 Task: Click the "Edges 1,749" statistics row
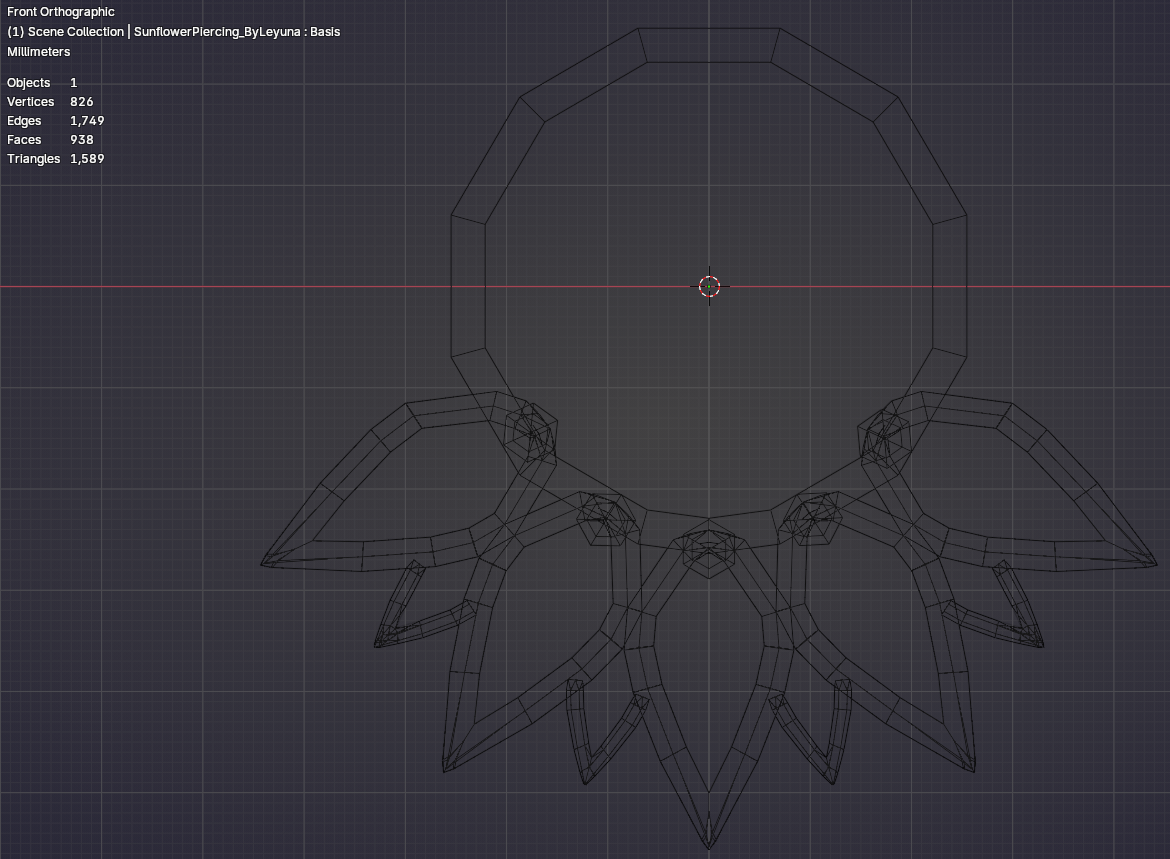[x=55, y=121]
